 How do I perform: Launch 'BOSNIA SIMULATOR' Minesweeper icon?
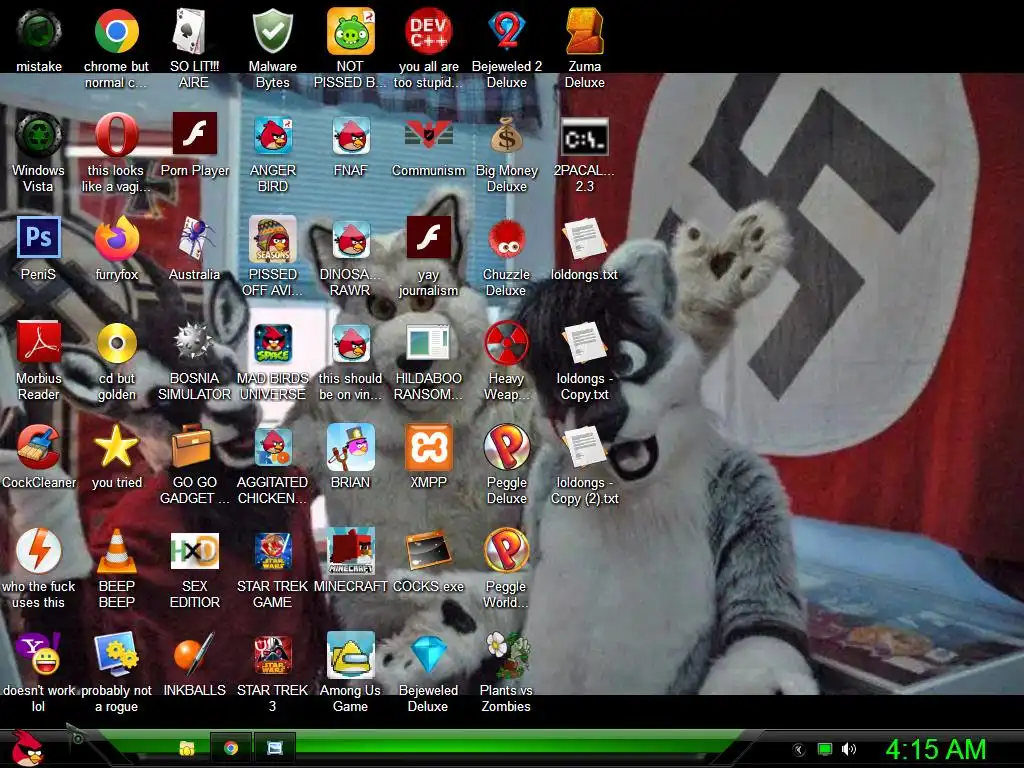[194, 343]
